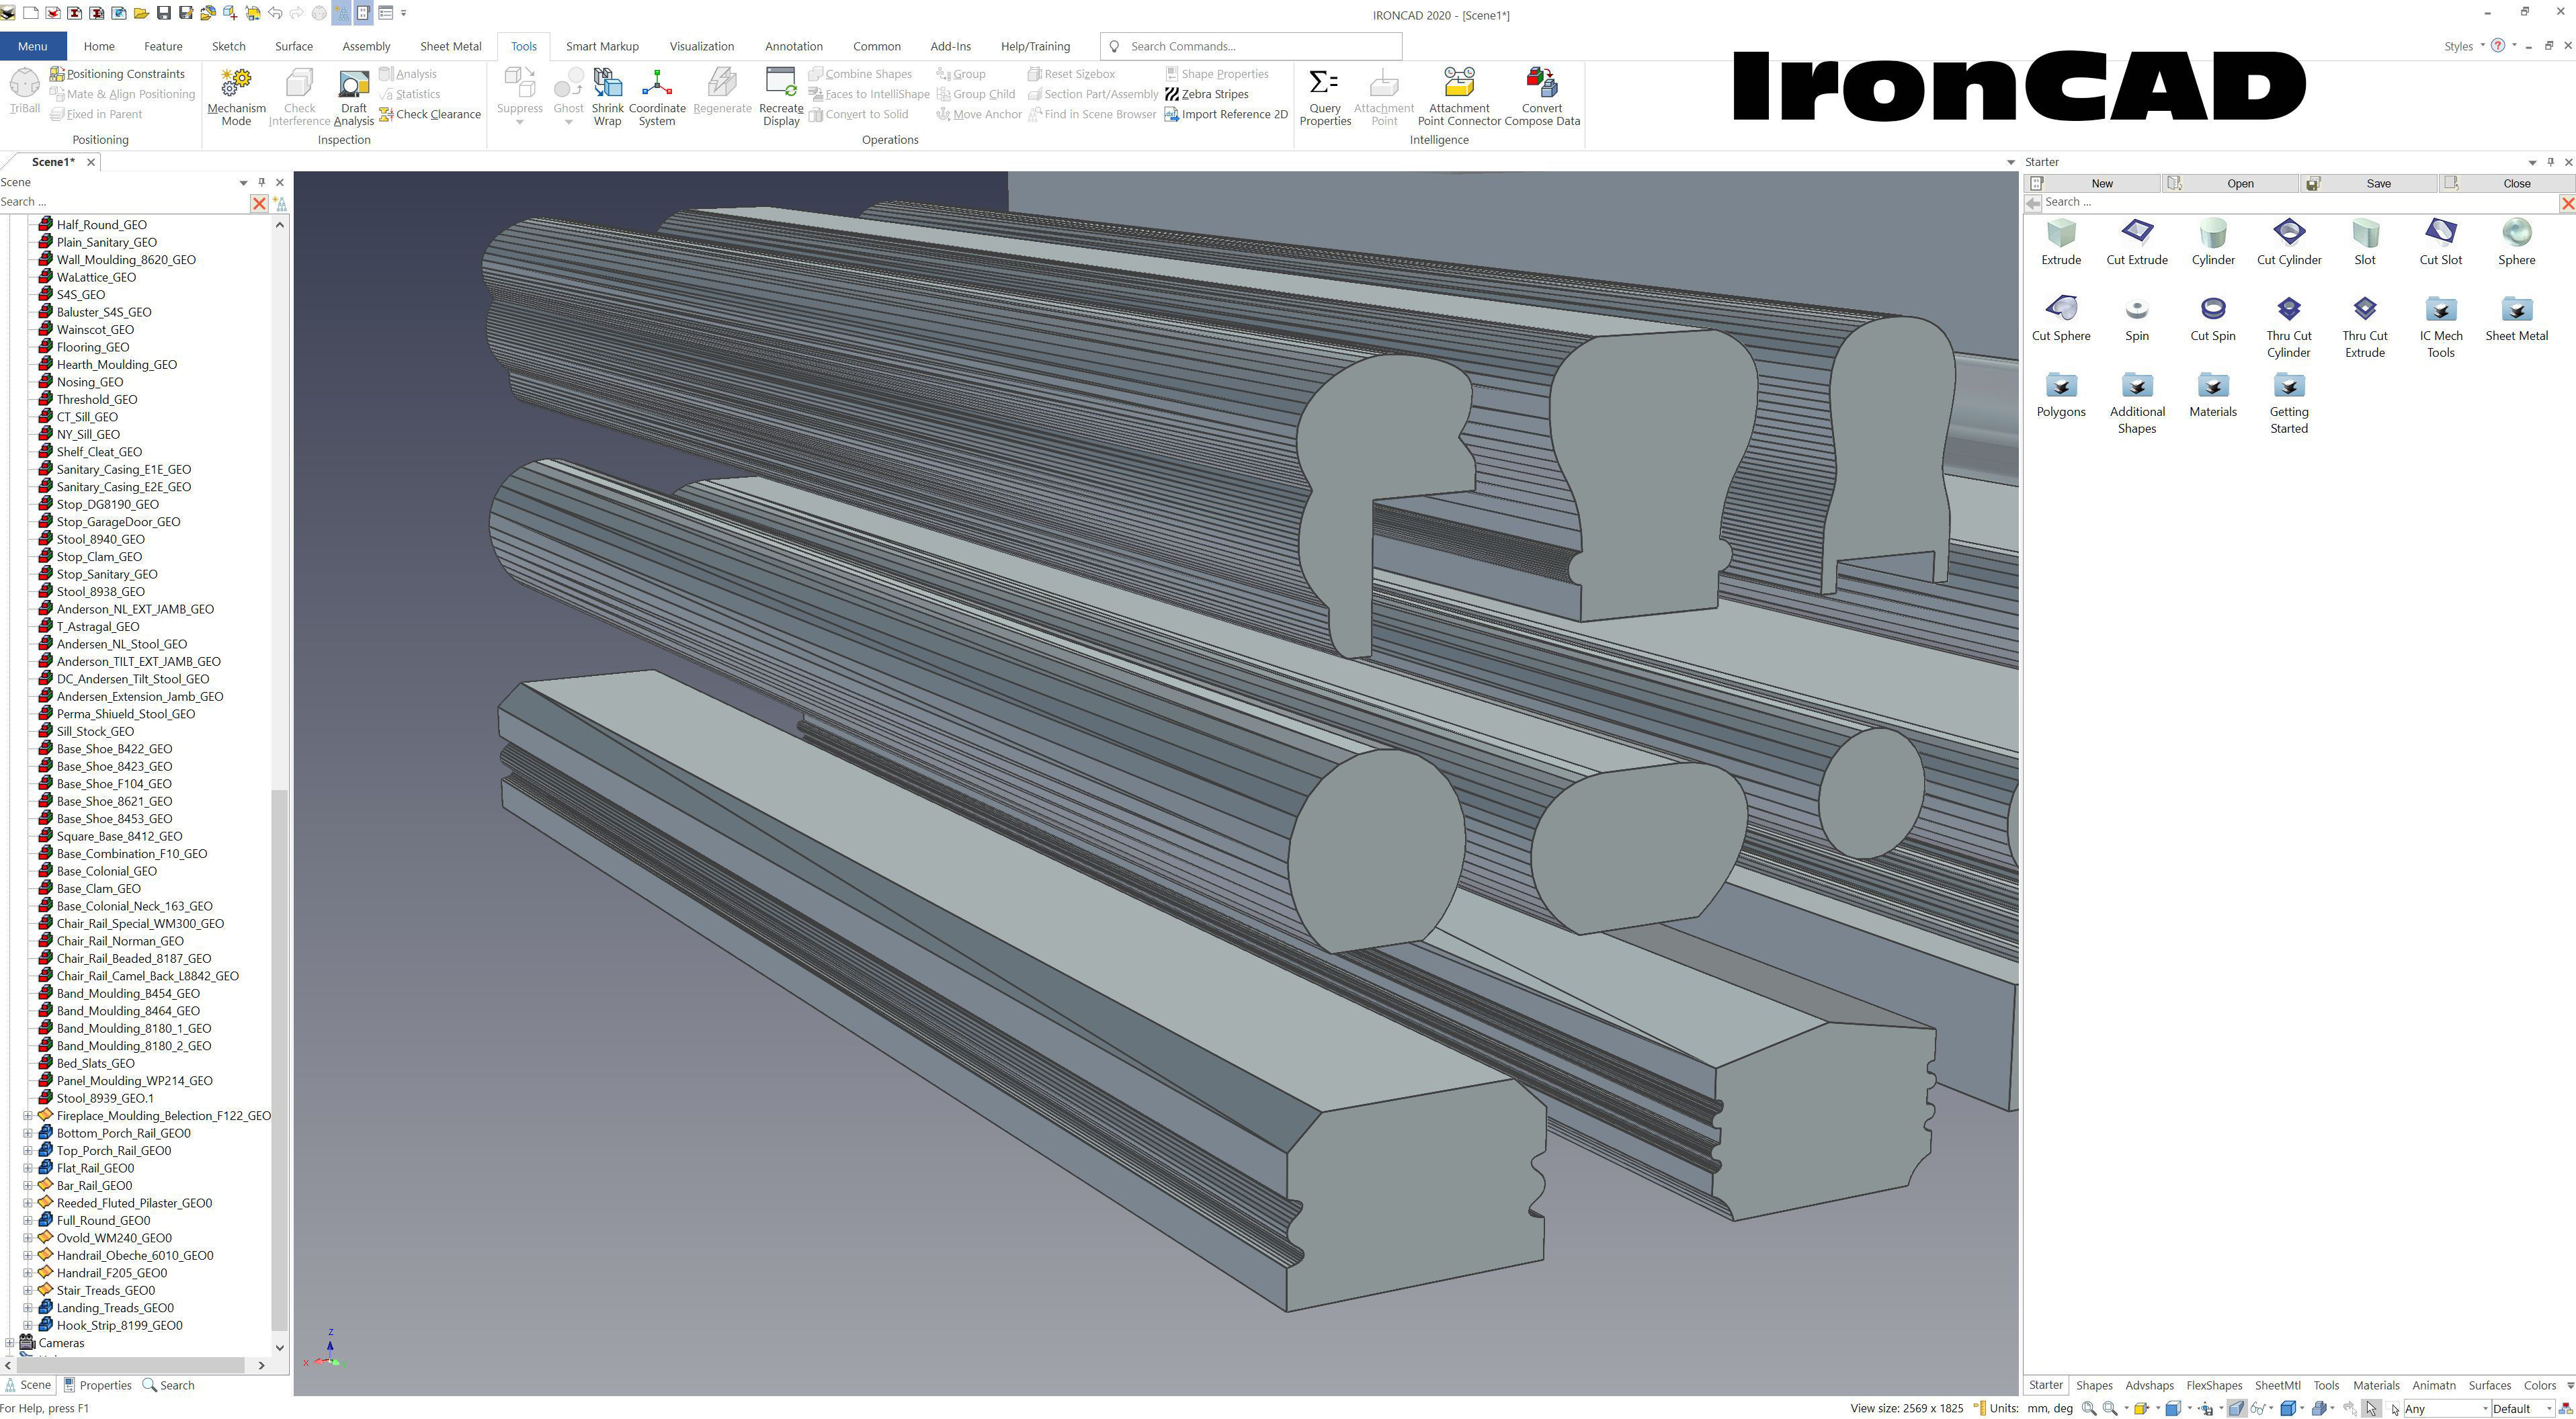Pick the Cut Extrude shape

pyautogui.click(x=2137, y=243)
